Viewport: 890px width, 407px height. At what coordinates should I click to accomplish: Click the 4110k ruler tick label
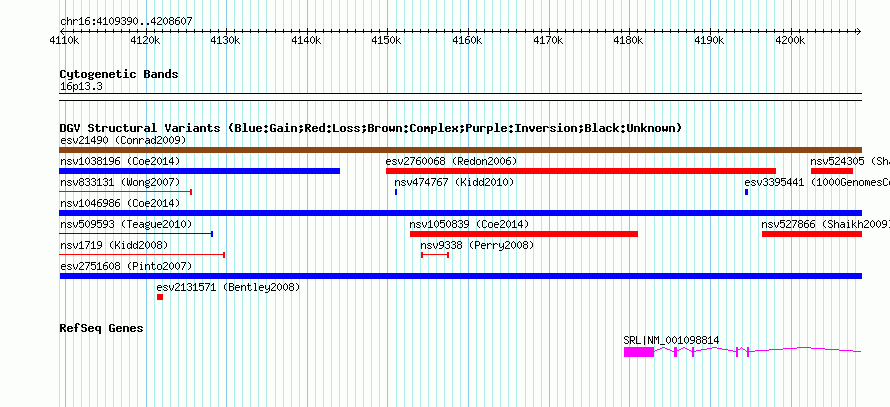click(x=64, y=41)
